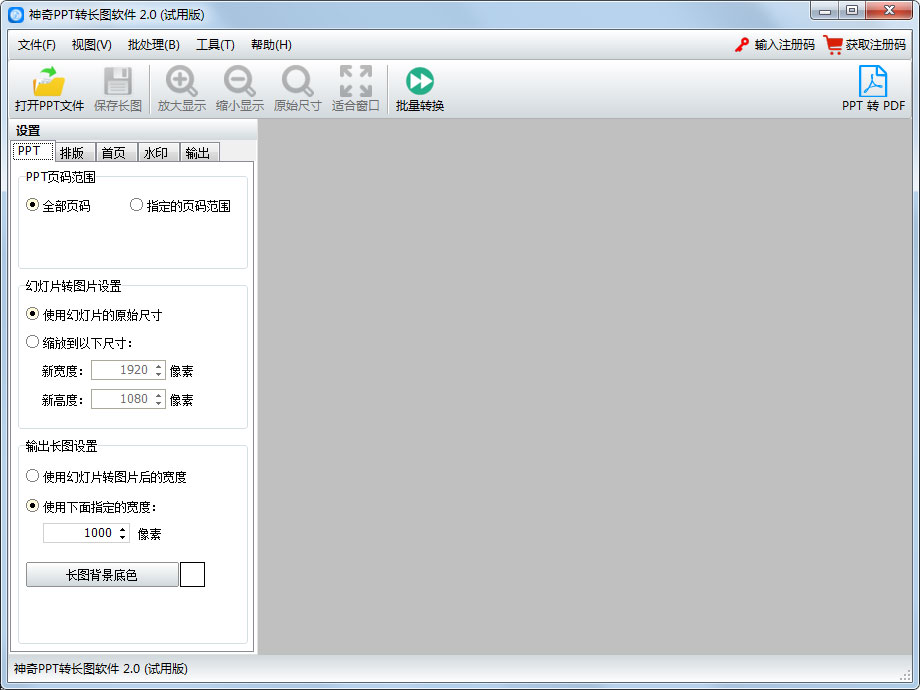
Task: Open the 批处理(B) menu
Action: pyautogui.click(x=153, y=45)
